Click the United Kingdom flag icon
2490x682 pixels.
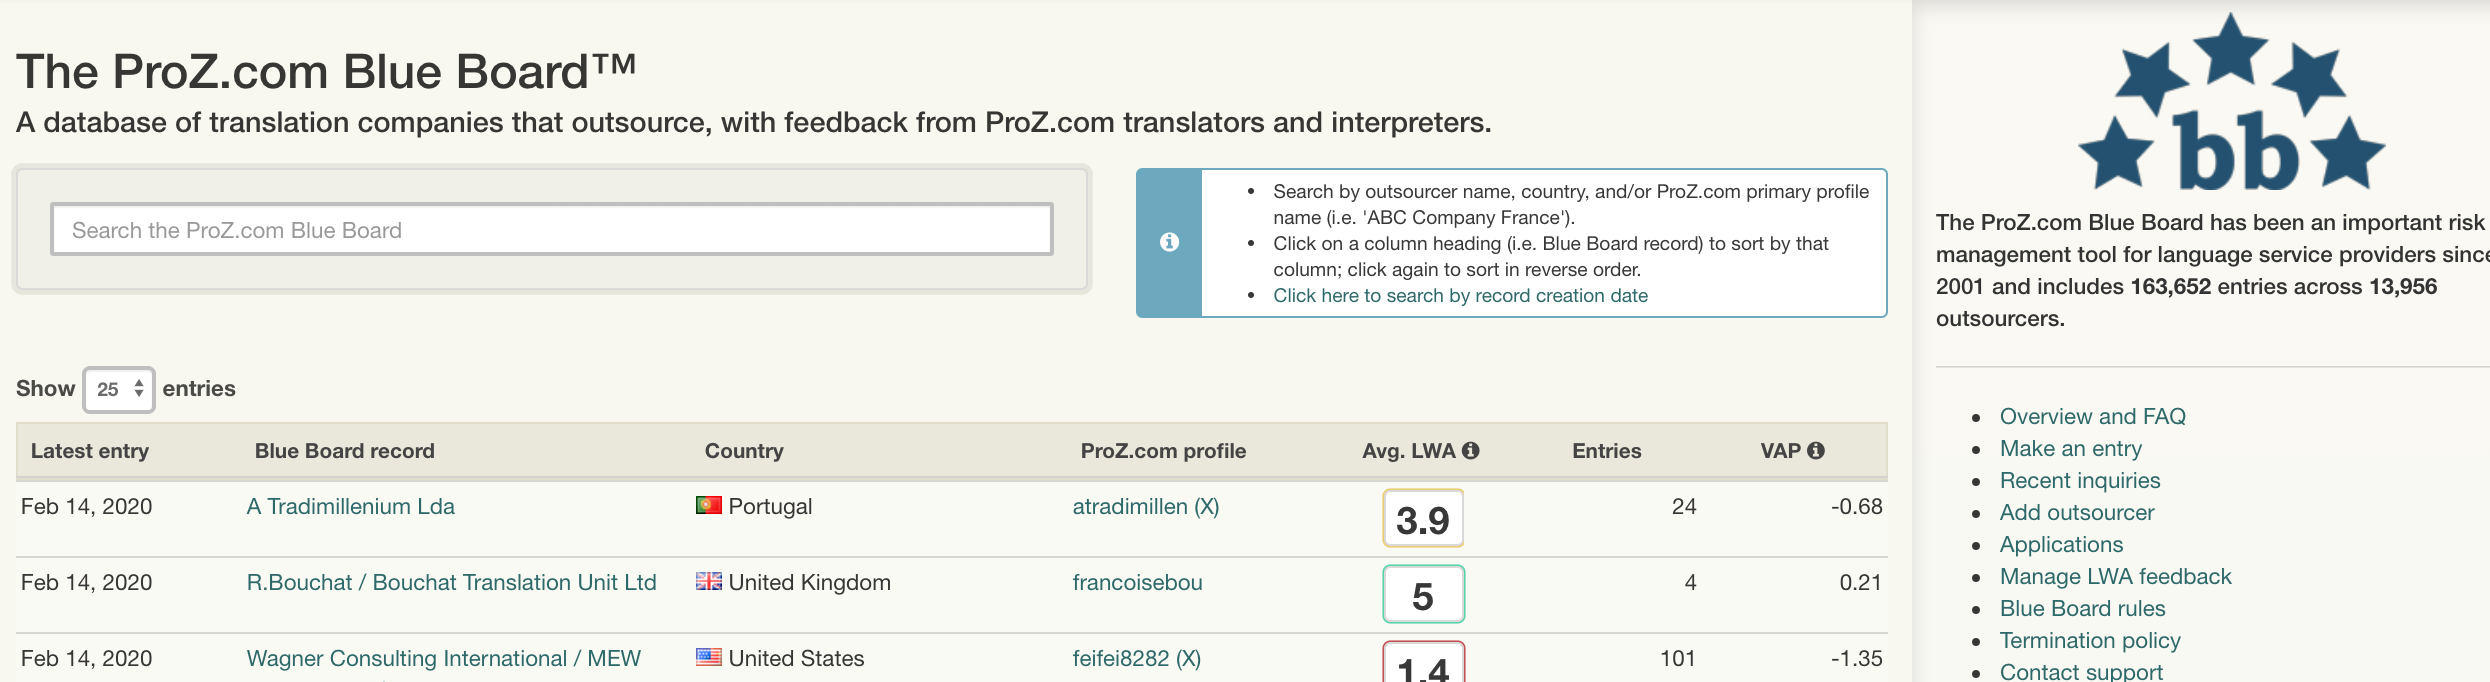[709, 581]
